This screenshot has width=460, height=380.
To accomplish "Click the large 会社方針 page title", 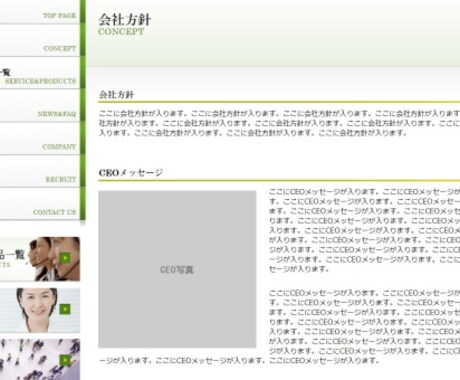I will [125, 20].
